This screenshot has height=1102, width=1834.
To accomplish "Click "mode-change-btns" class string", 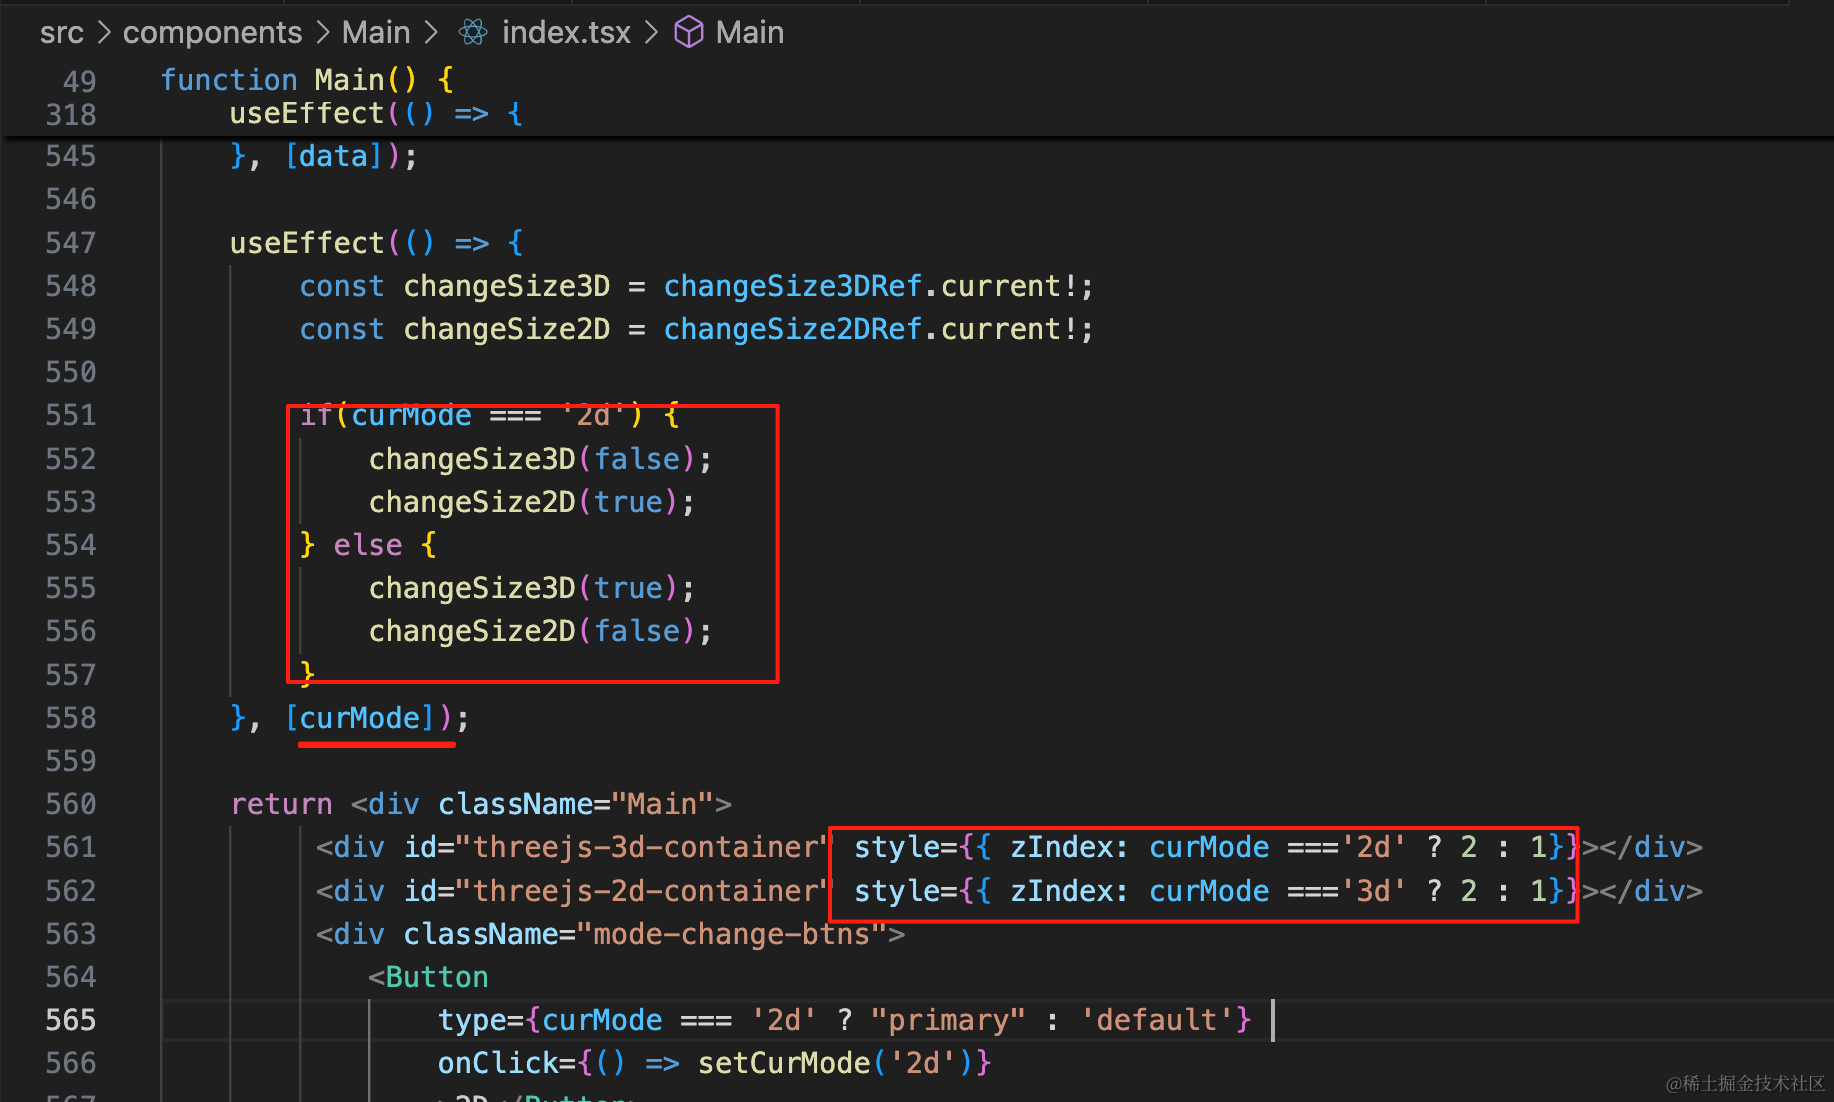I will click(x=732, y=934).
